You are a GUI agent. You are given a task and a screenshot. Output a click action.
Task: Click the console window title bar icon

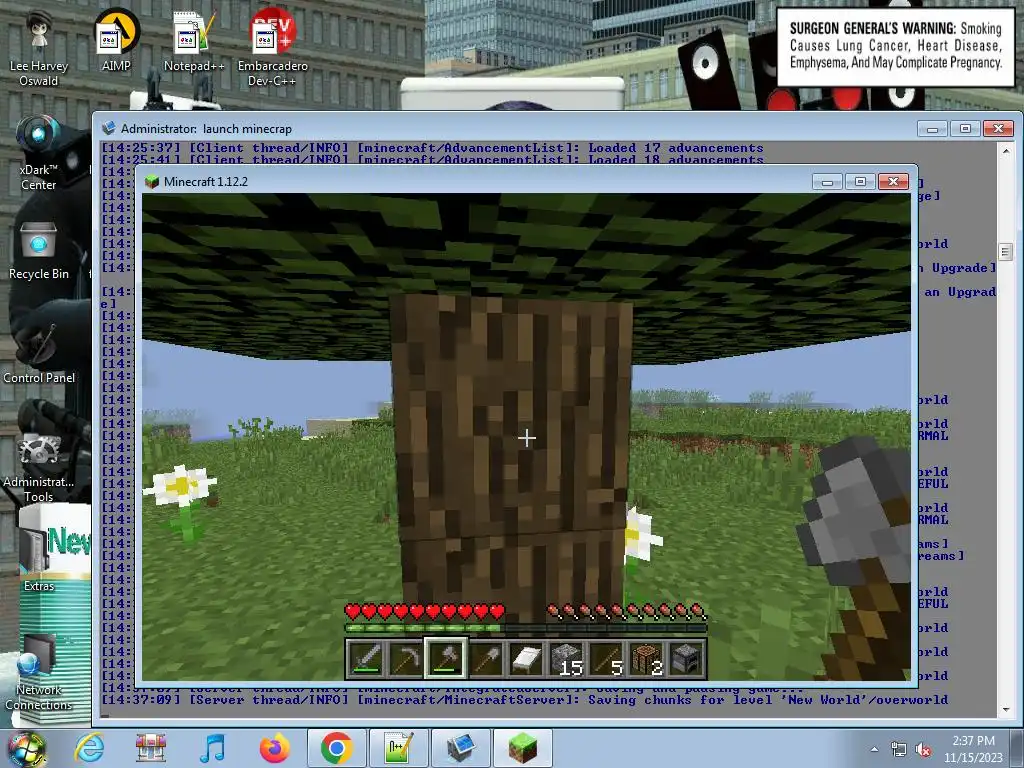[x=109, y=128]
